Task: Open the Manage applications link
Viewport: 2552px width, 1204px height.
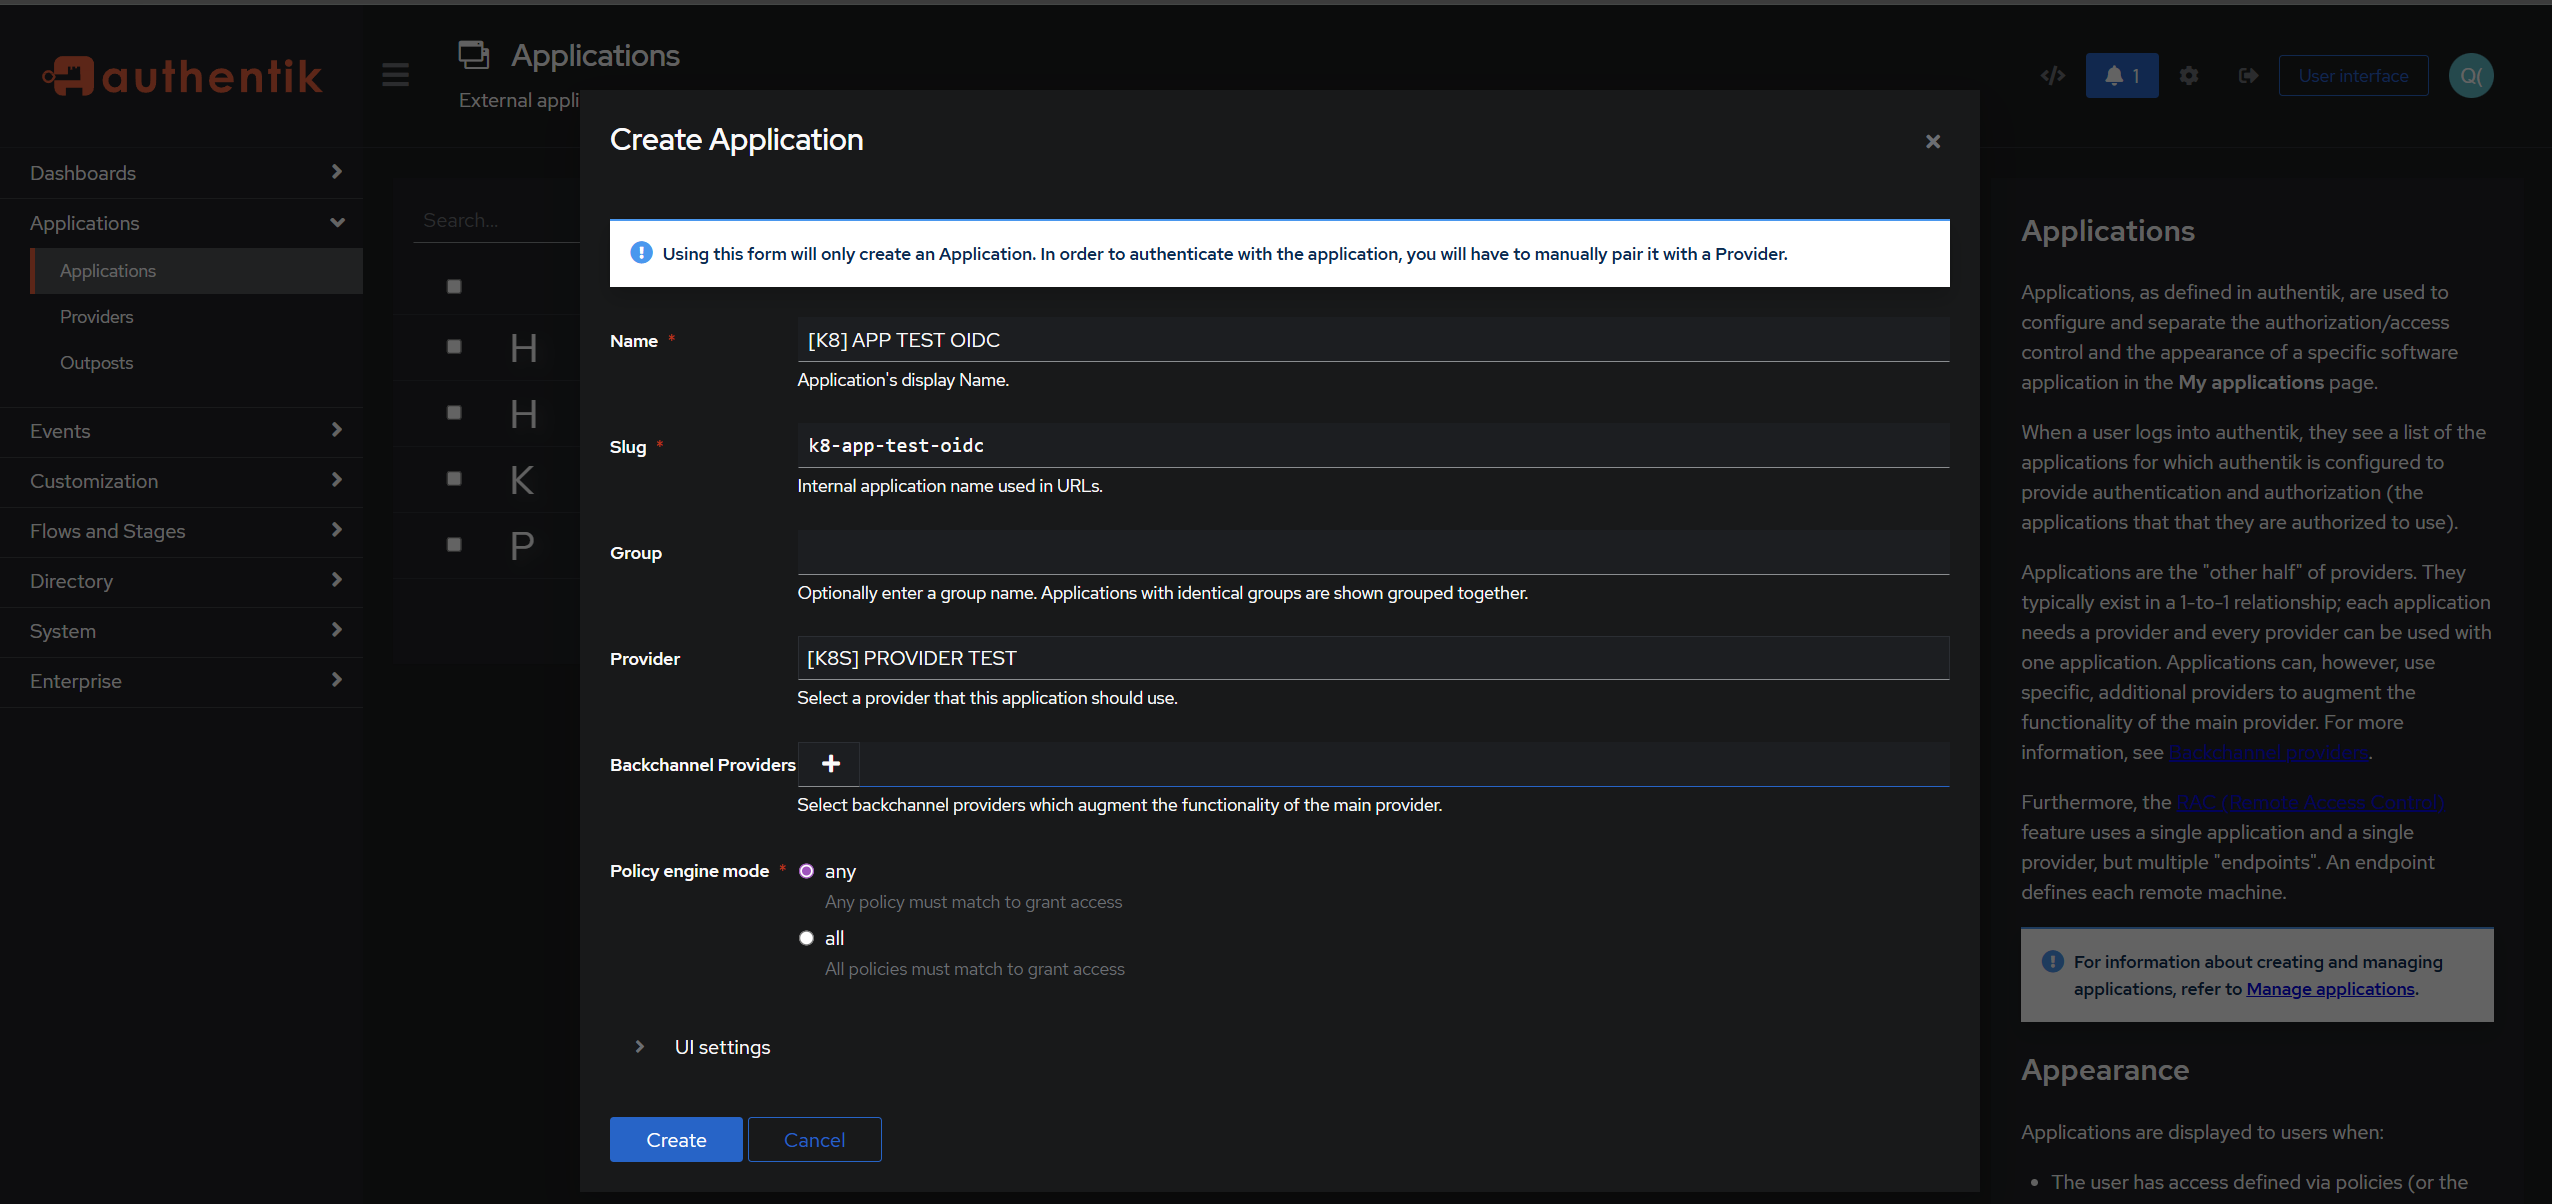Action: tap(2330, 989)
